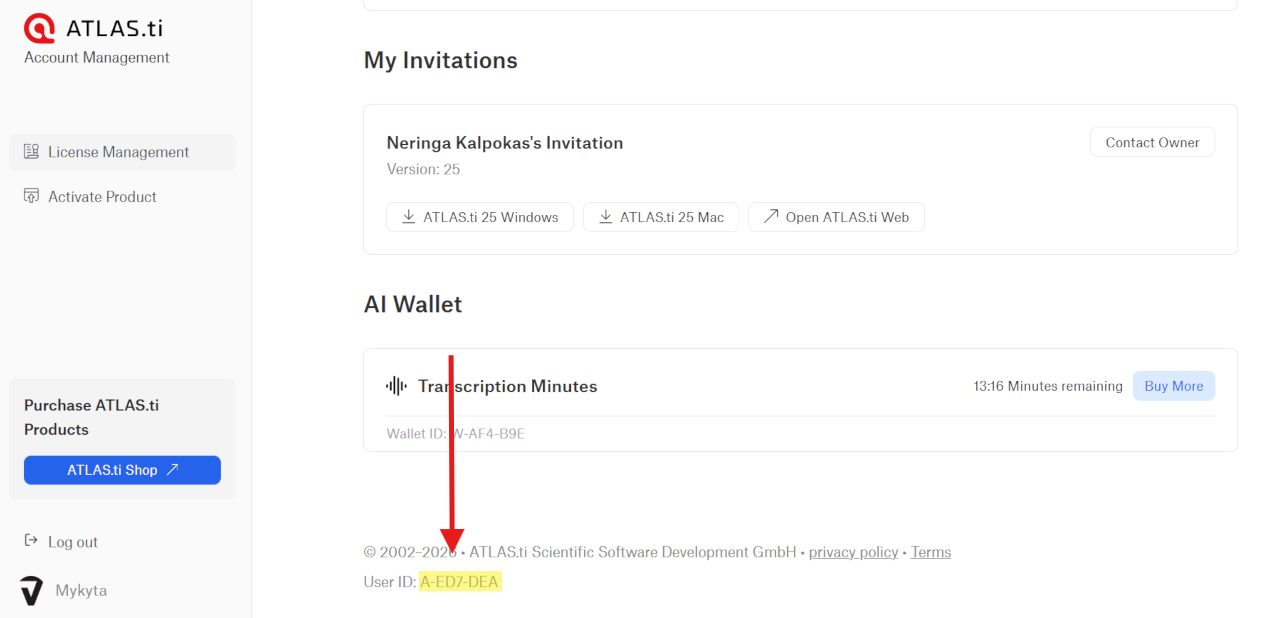Click the ATLAS.ti brand name text
The width and height of the screenshot is (1262, 618).
[x=114, y=28]
